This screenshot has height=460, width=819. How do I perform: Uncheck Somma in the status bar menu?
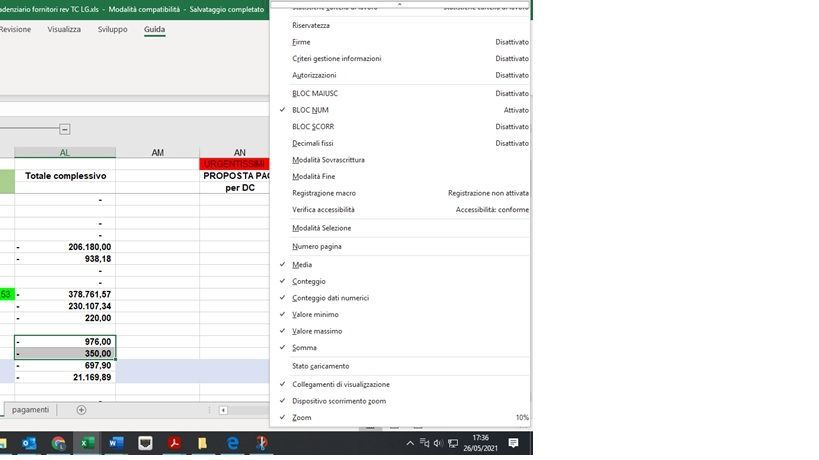pyautogui.click(x=400, y=348)
